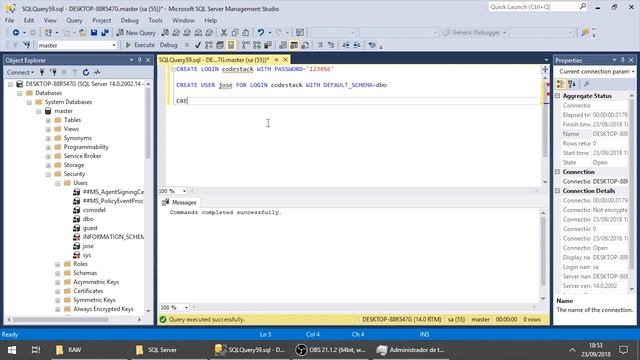640x360 pixels.
Task: Open the editor 100 % zoom dropdown
Action: tap(184, 191)
